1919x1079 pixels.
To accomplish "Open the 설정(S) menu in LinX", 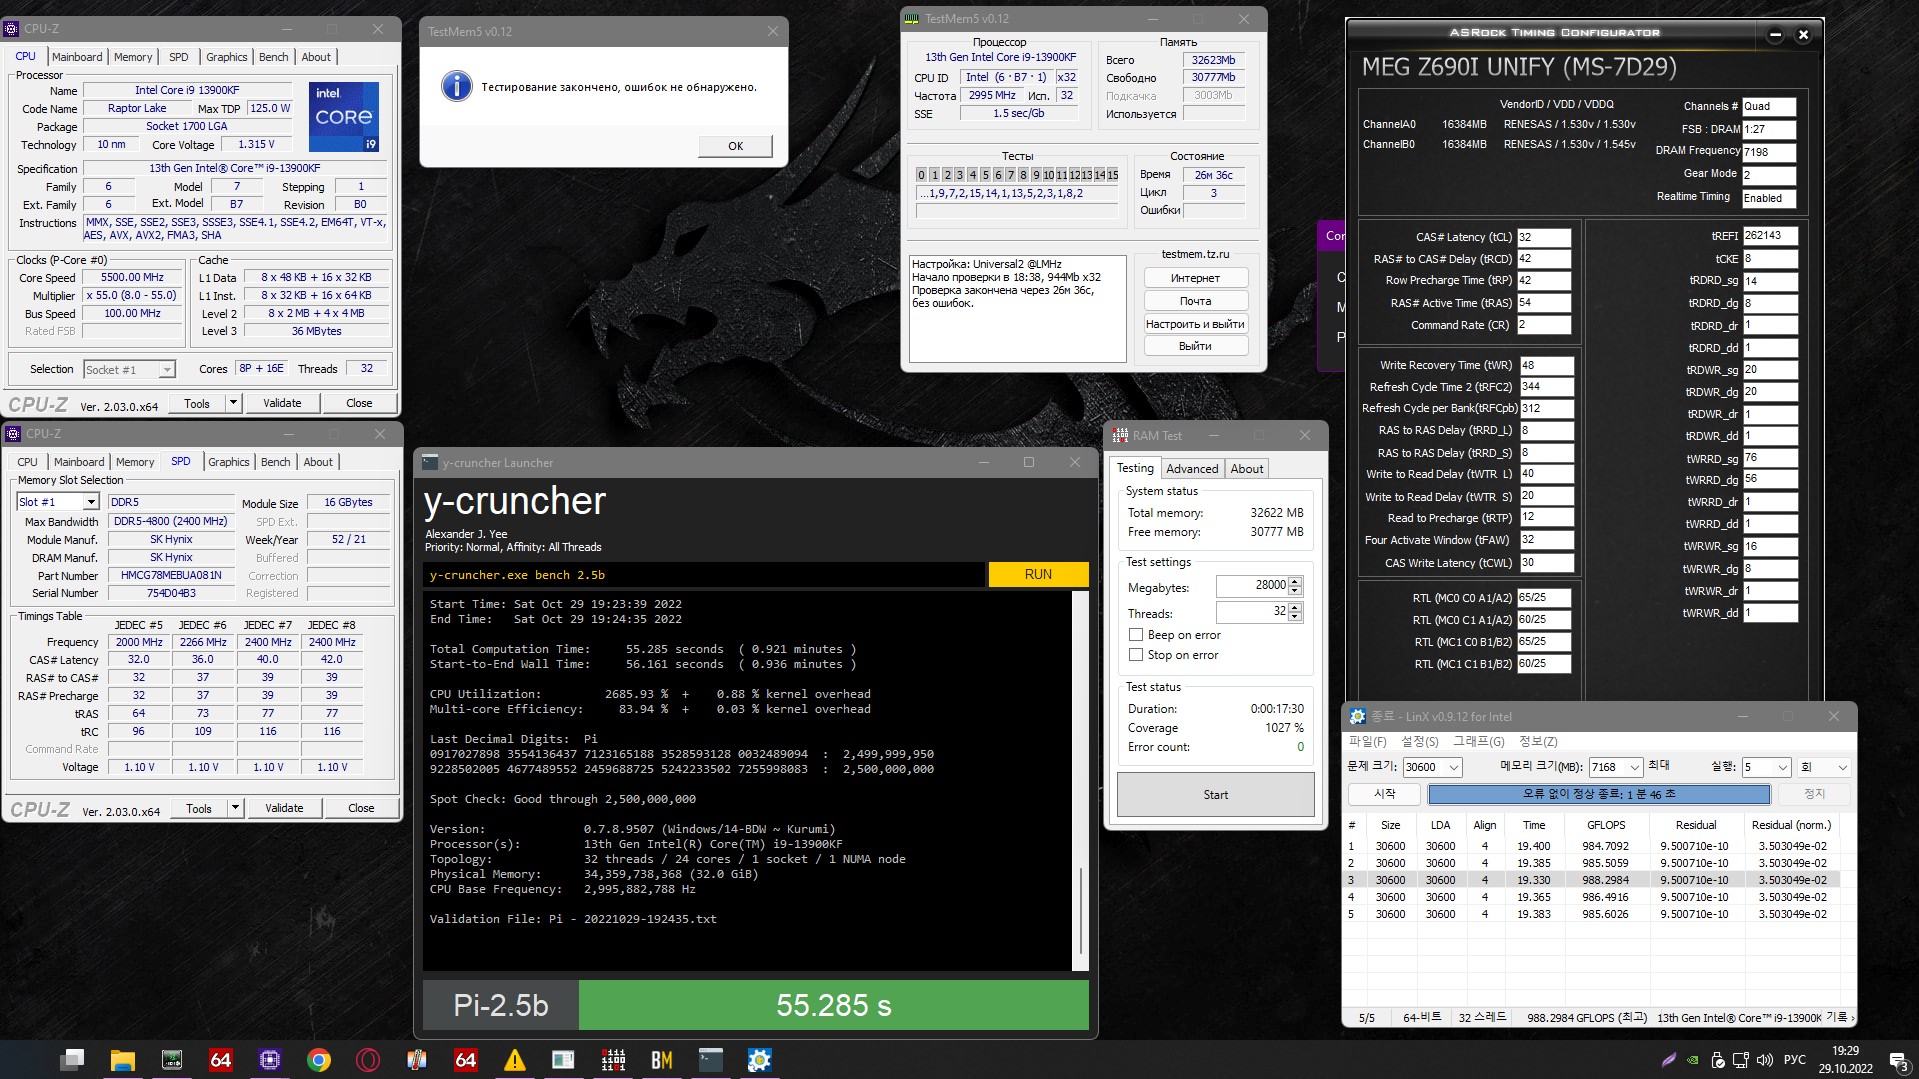I will [1419, 741].
